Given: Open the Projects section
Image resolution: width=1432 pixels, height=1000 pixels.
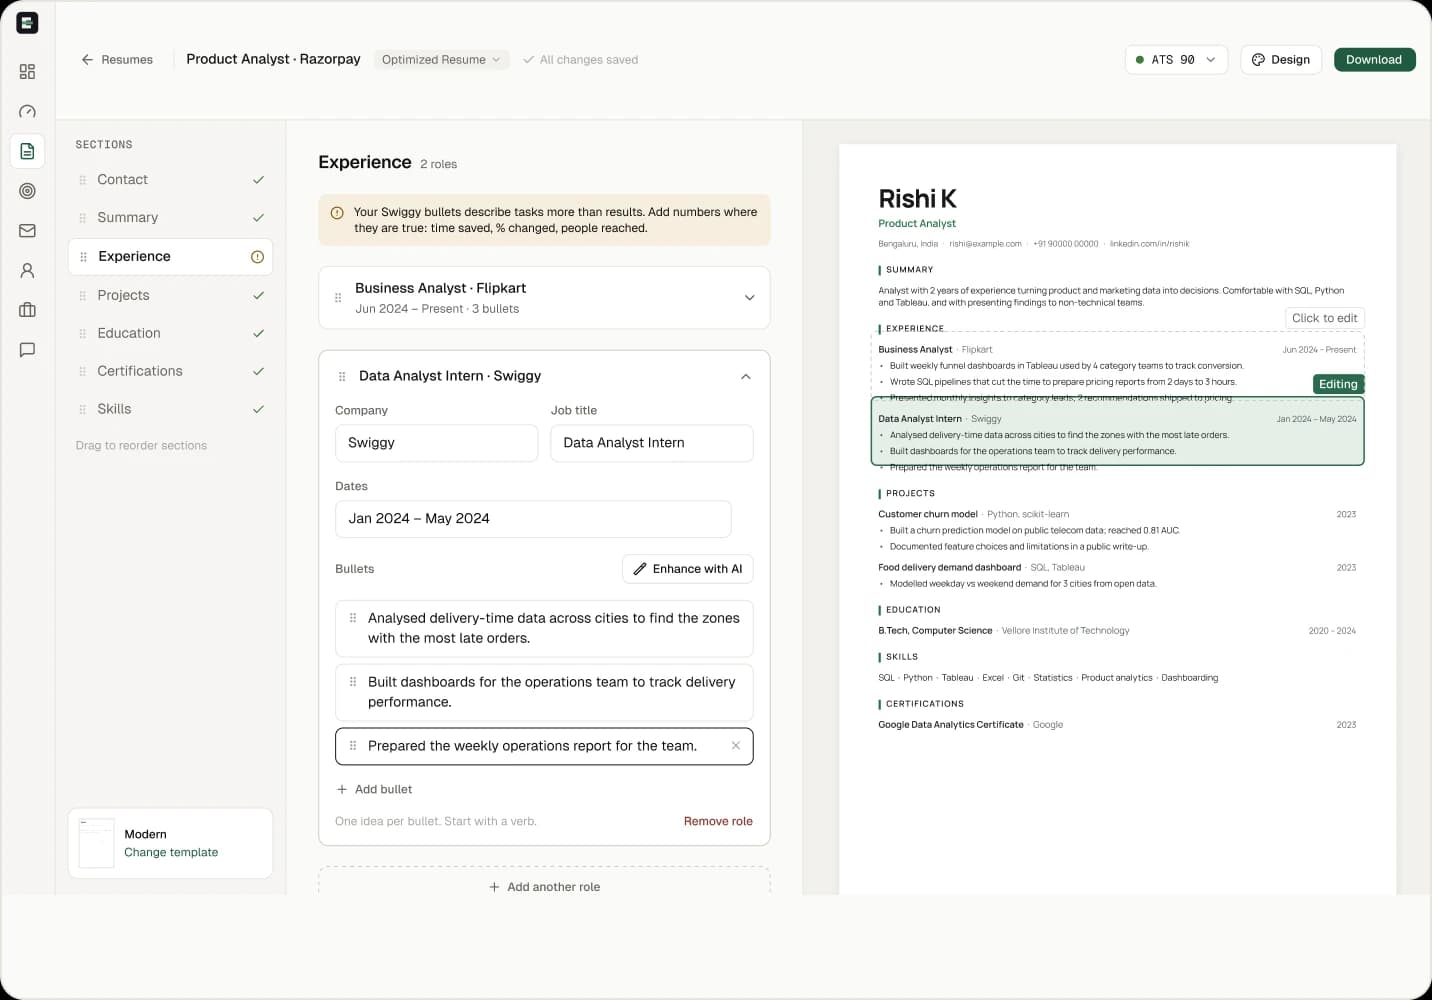Looking at the screenshot, I should [170, 296].
